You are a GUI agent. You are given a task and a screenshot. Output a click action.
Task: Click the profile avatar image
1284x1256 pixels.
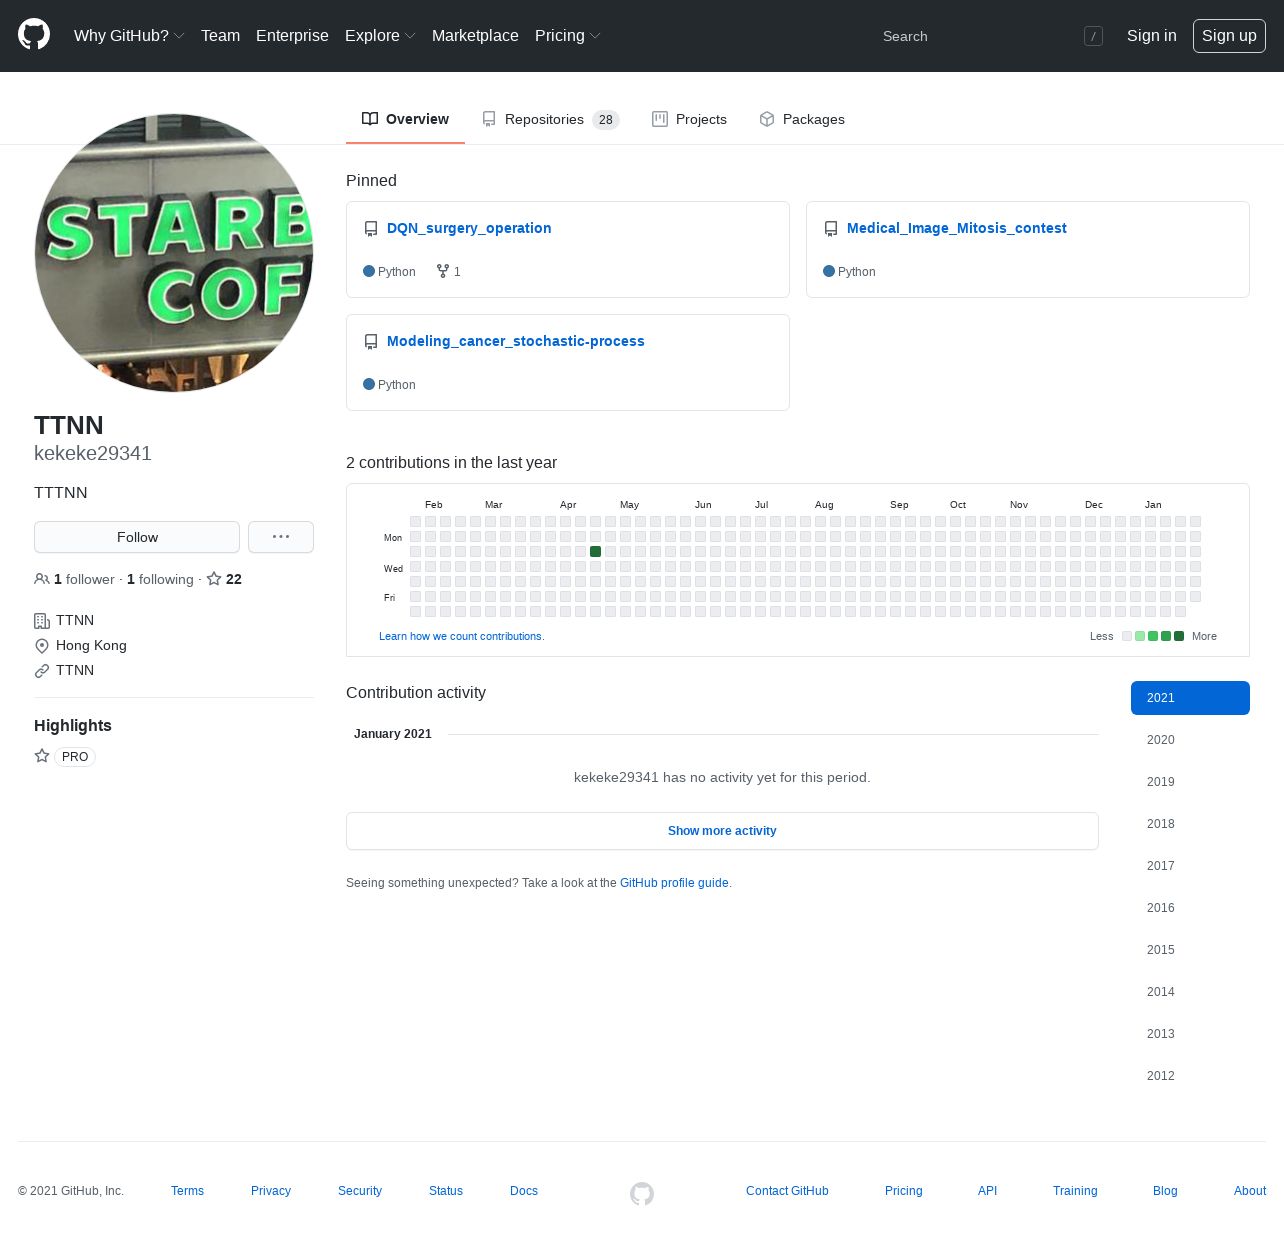pyautogui.click(x=174, y=253)
